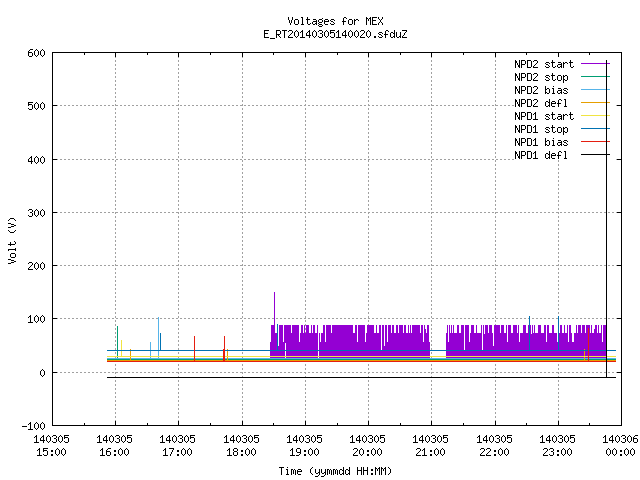
Task: Click the 'NPD2 defl' legend label
Action: pyautogui.click(x=541, y=103)
